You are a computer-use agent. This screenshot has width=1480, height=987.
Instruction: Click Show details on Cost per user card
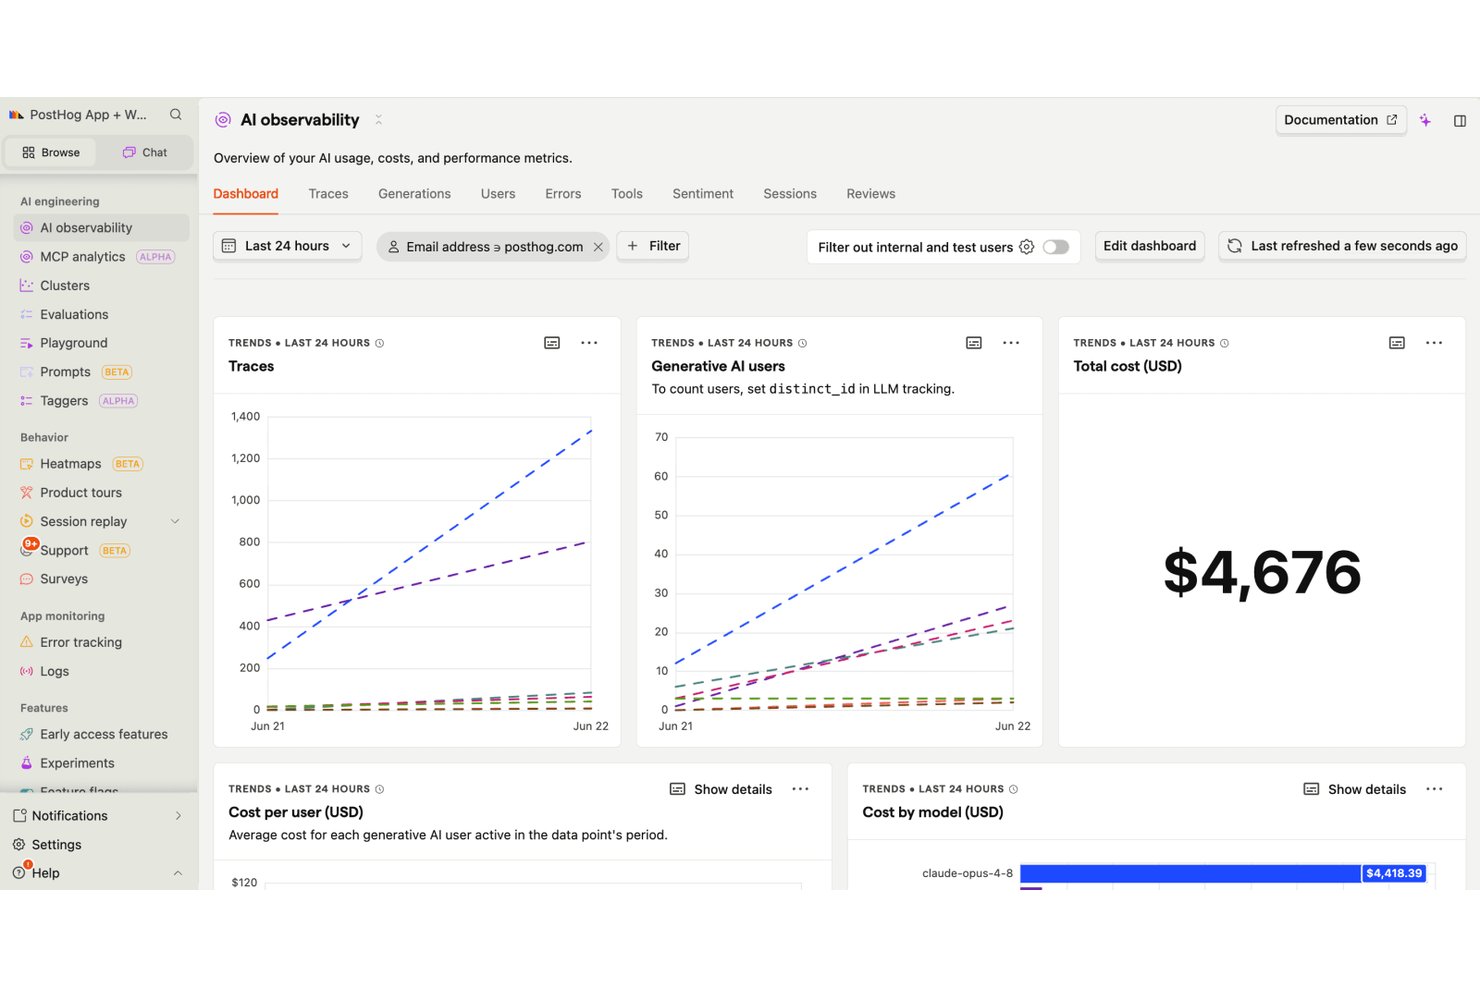[721, 790]
